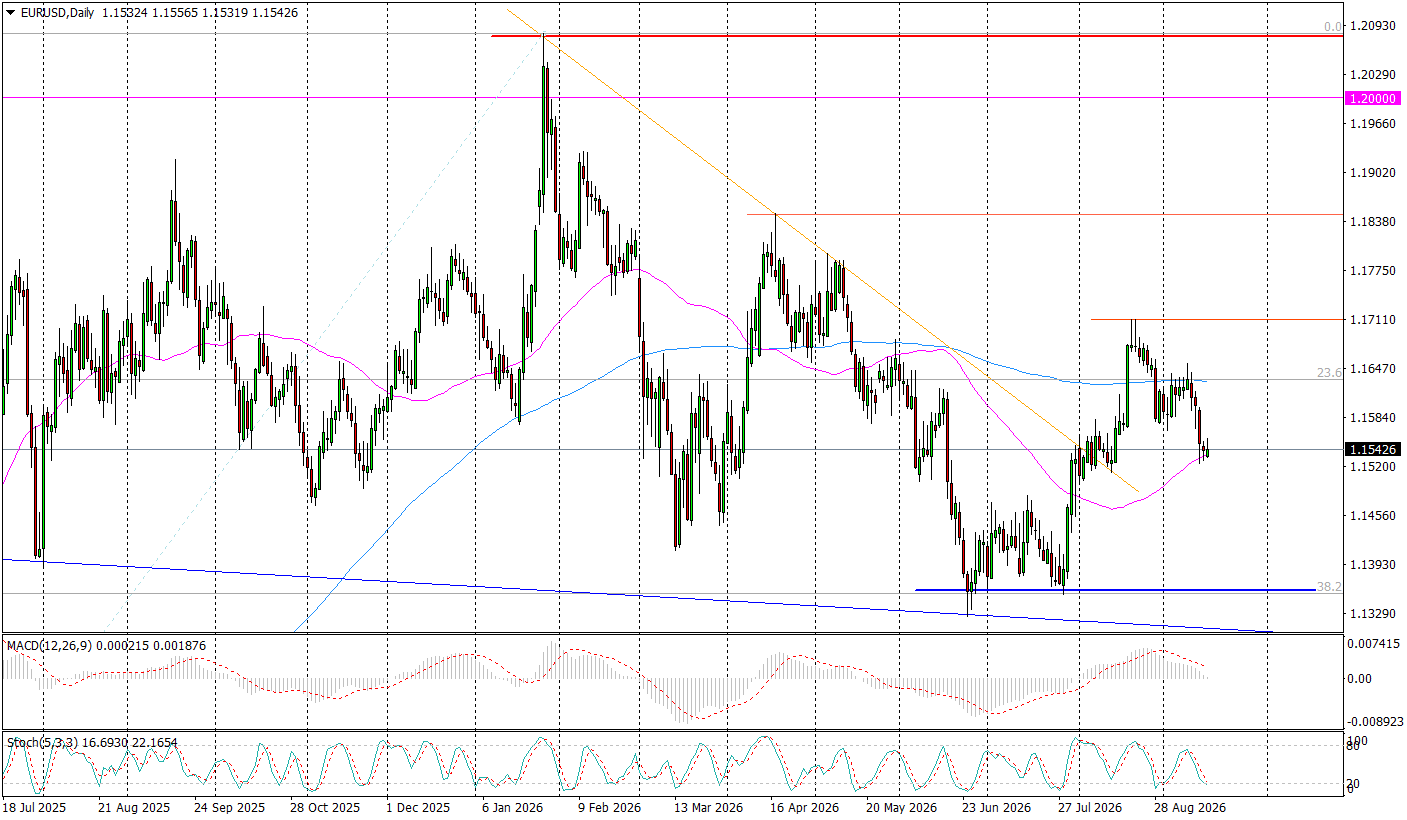This screenshot has width=1407, height=820.
Task: Click the 18 Jul 2025 date label
Action: click(35, 806)
